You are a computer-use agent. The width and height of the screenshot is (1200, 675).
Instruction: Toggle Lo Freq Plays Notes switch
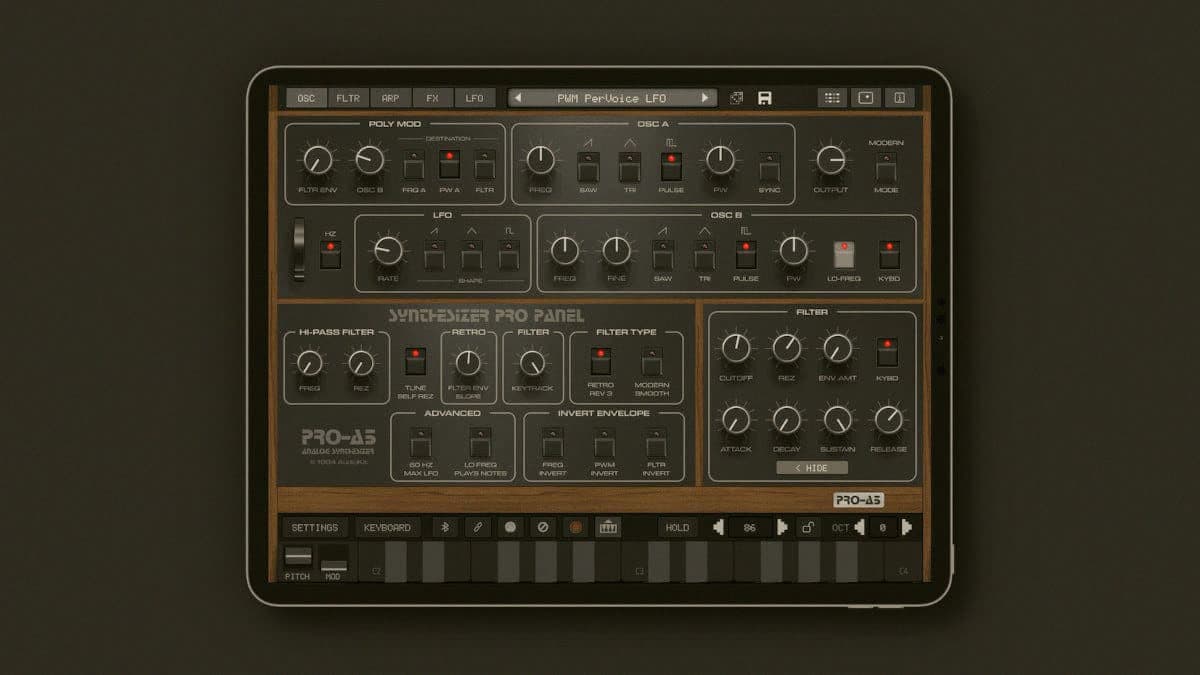pyautogui.click(x=481, y=444)
